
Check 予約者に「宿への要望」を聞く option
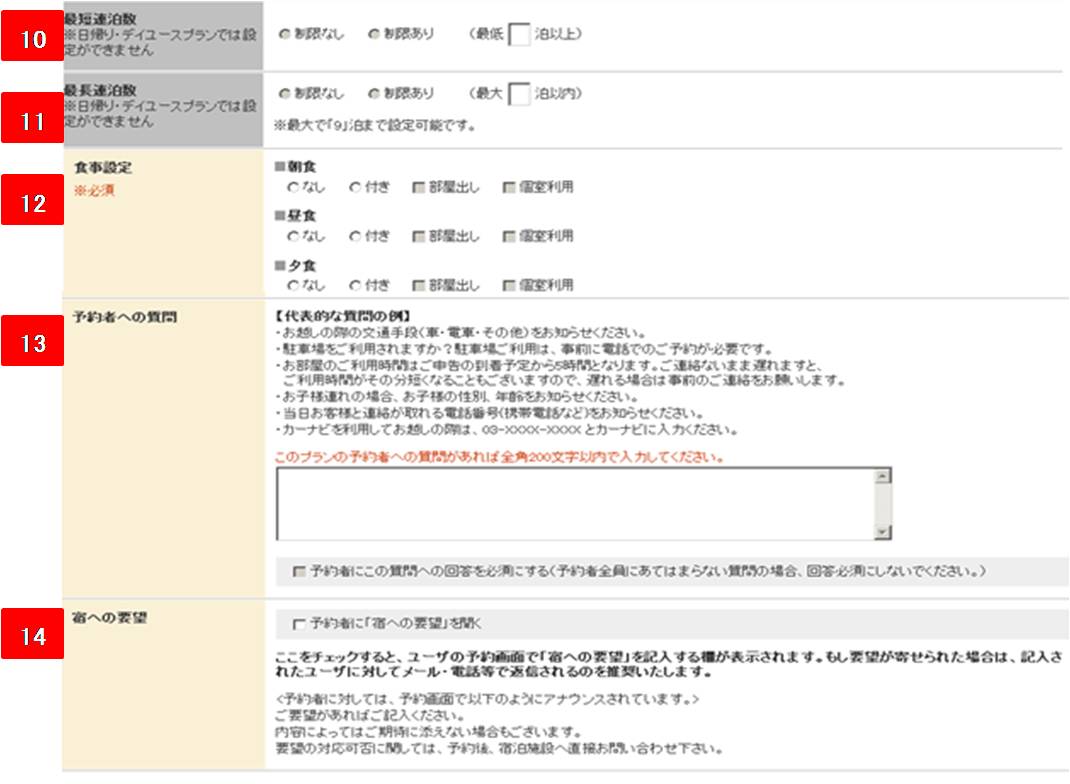click(298, 624)
